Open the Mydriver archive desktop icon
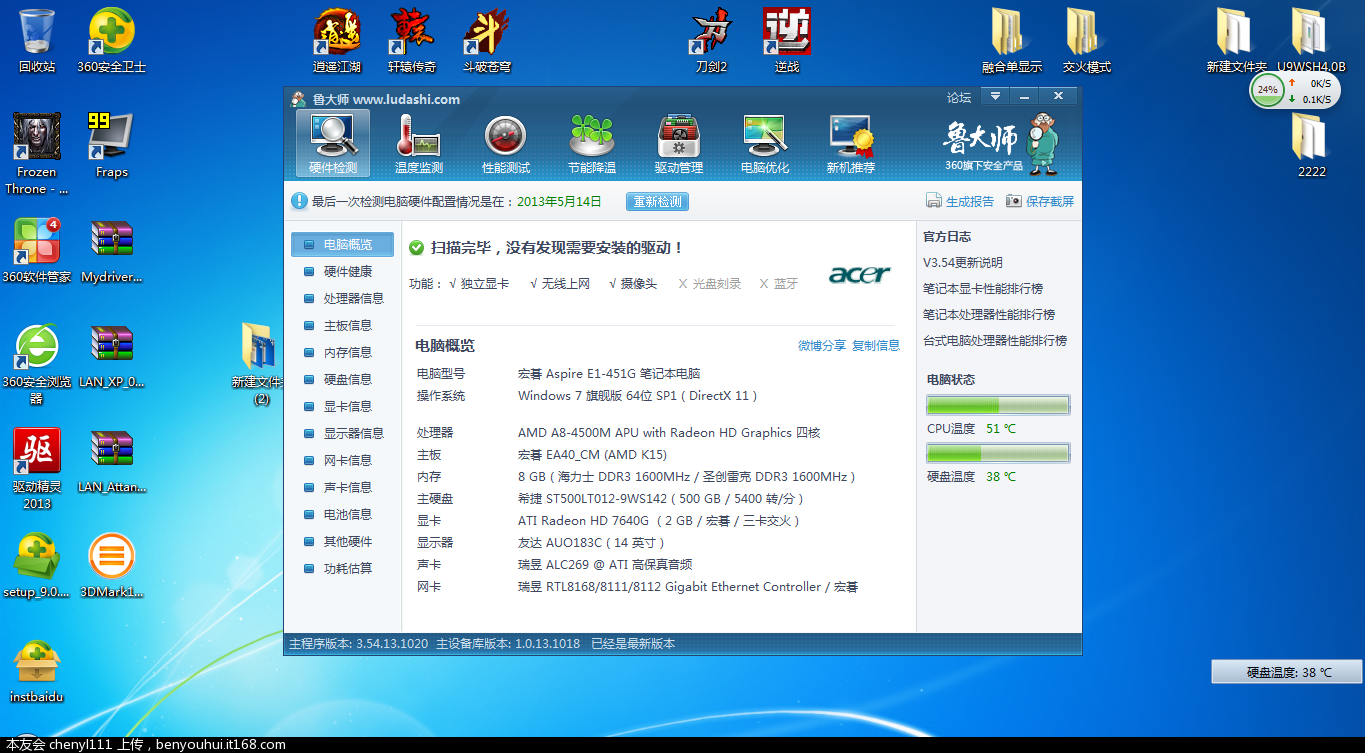1365x753 pixels. pyautogui.click(x=112, y=250)
